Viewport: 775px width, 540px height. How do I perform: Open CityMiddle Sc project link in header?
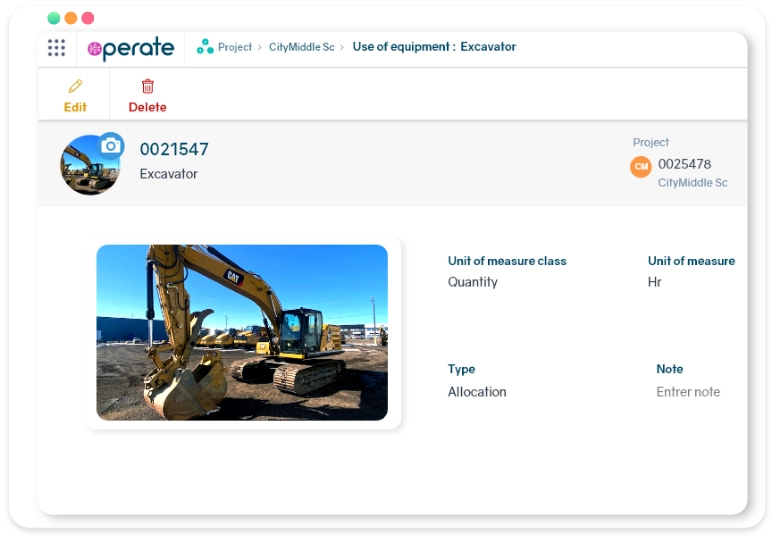[692, 183]
